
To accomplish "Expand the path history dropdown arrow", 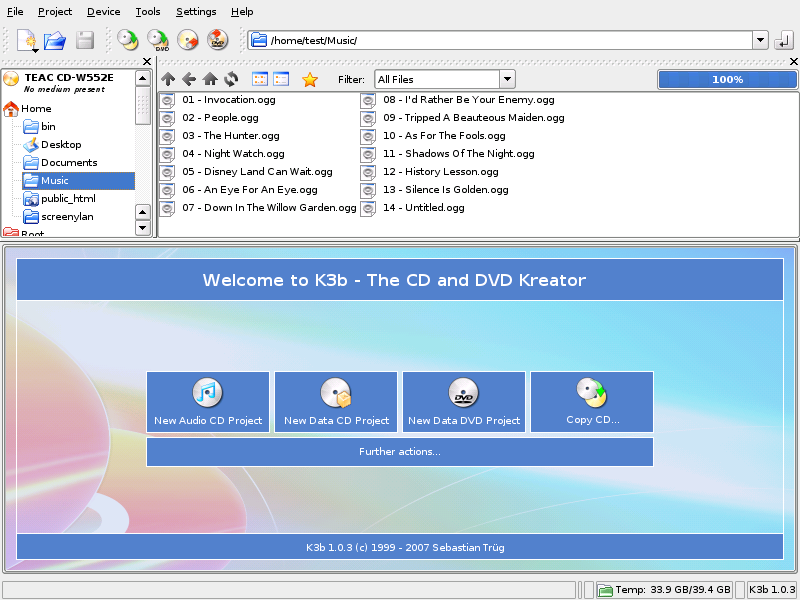I will [x=760, y=41].
